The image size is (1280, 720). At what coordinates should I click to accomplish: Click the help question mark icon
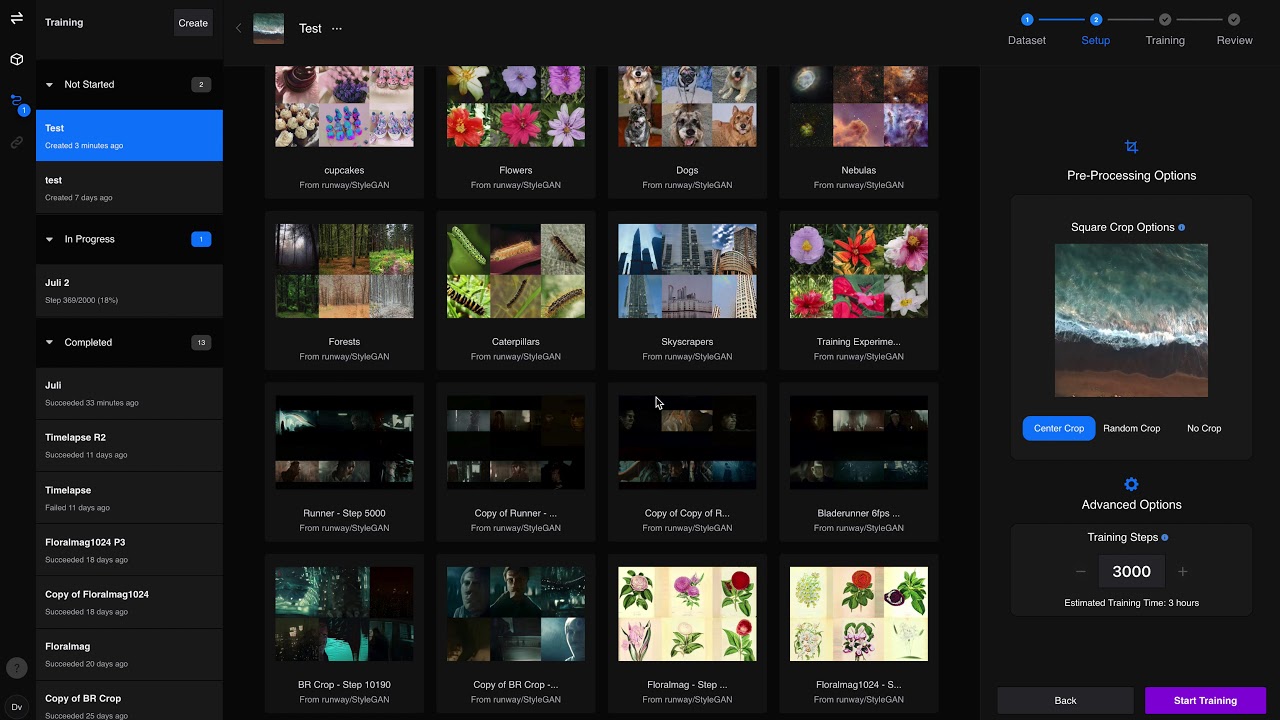coord(16,668)
